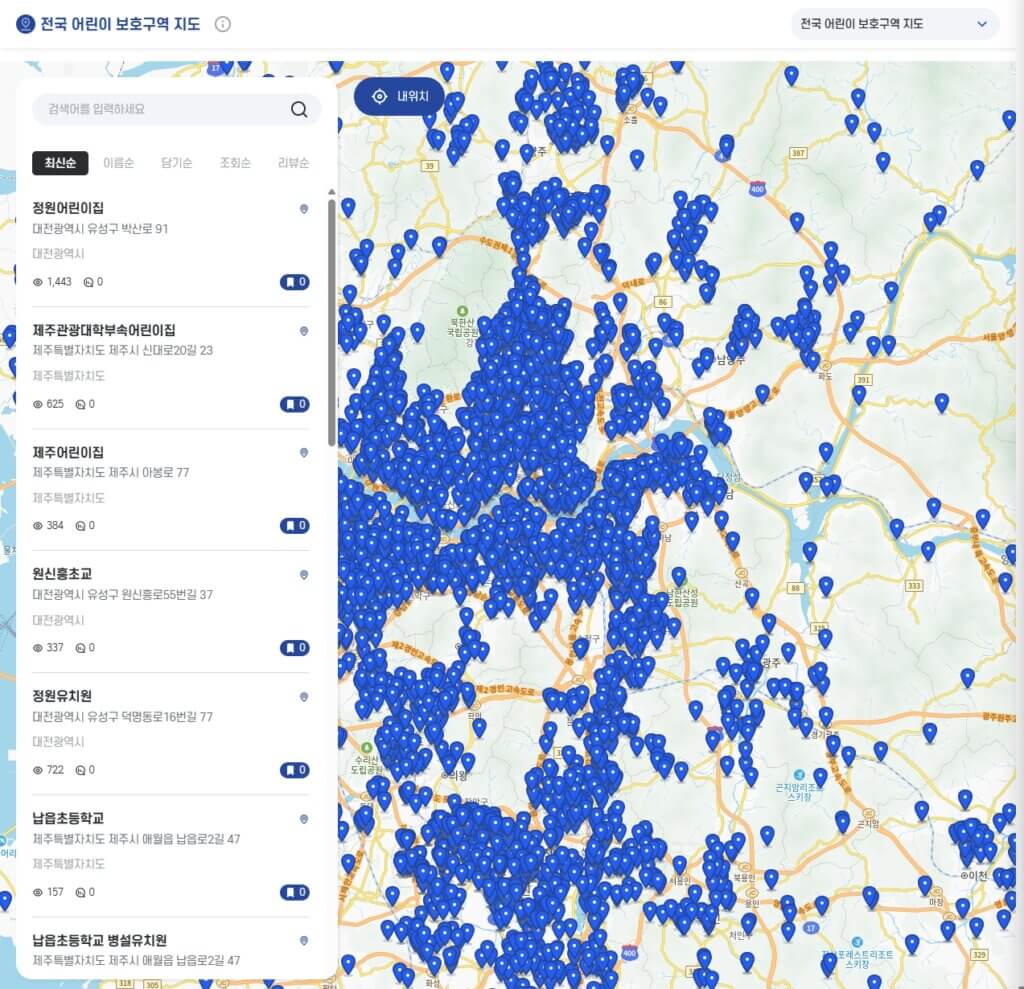
Task: Click the crosshair icon in the 내위치 button
Action: pos(378,97)
